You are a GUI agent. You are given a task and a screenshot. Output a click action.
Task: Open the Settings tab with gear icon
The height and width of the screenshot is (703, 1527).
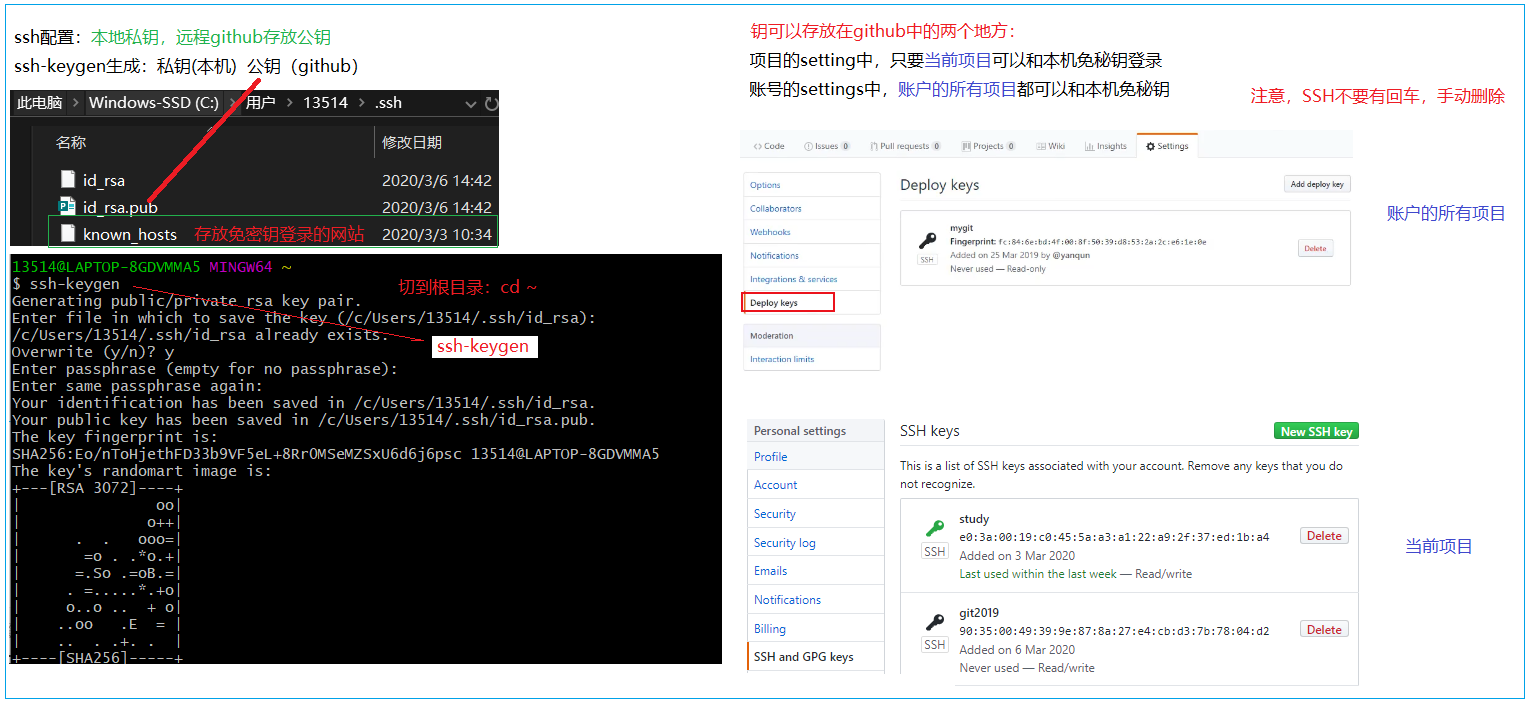click(1167, 146)
